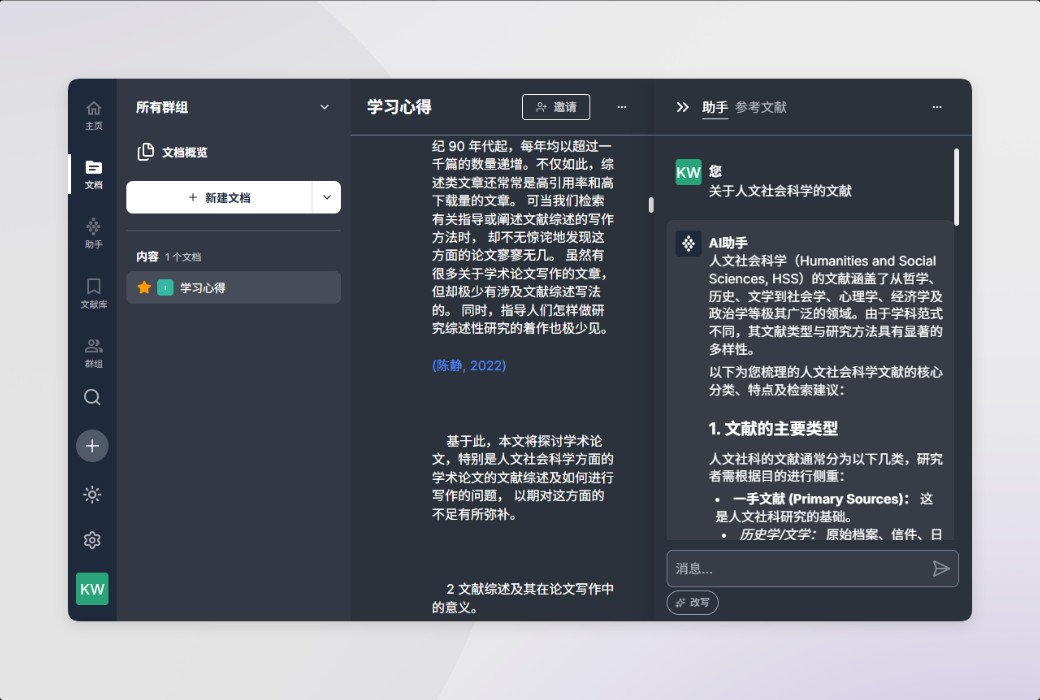Screen dimensions: 1040x700
Task: Click the send message arrow icon
Action: coord(941,569)
